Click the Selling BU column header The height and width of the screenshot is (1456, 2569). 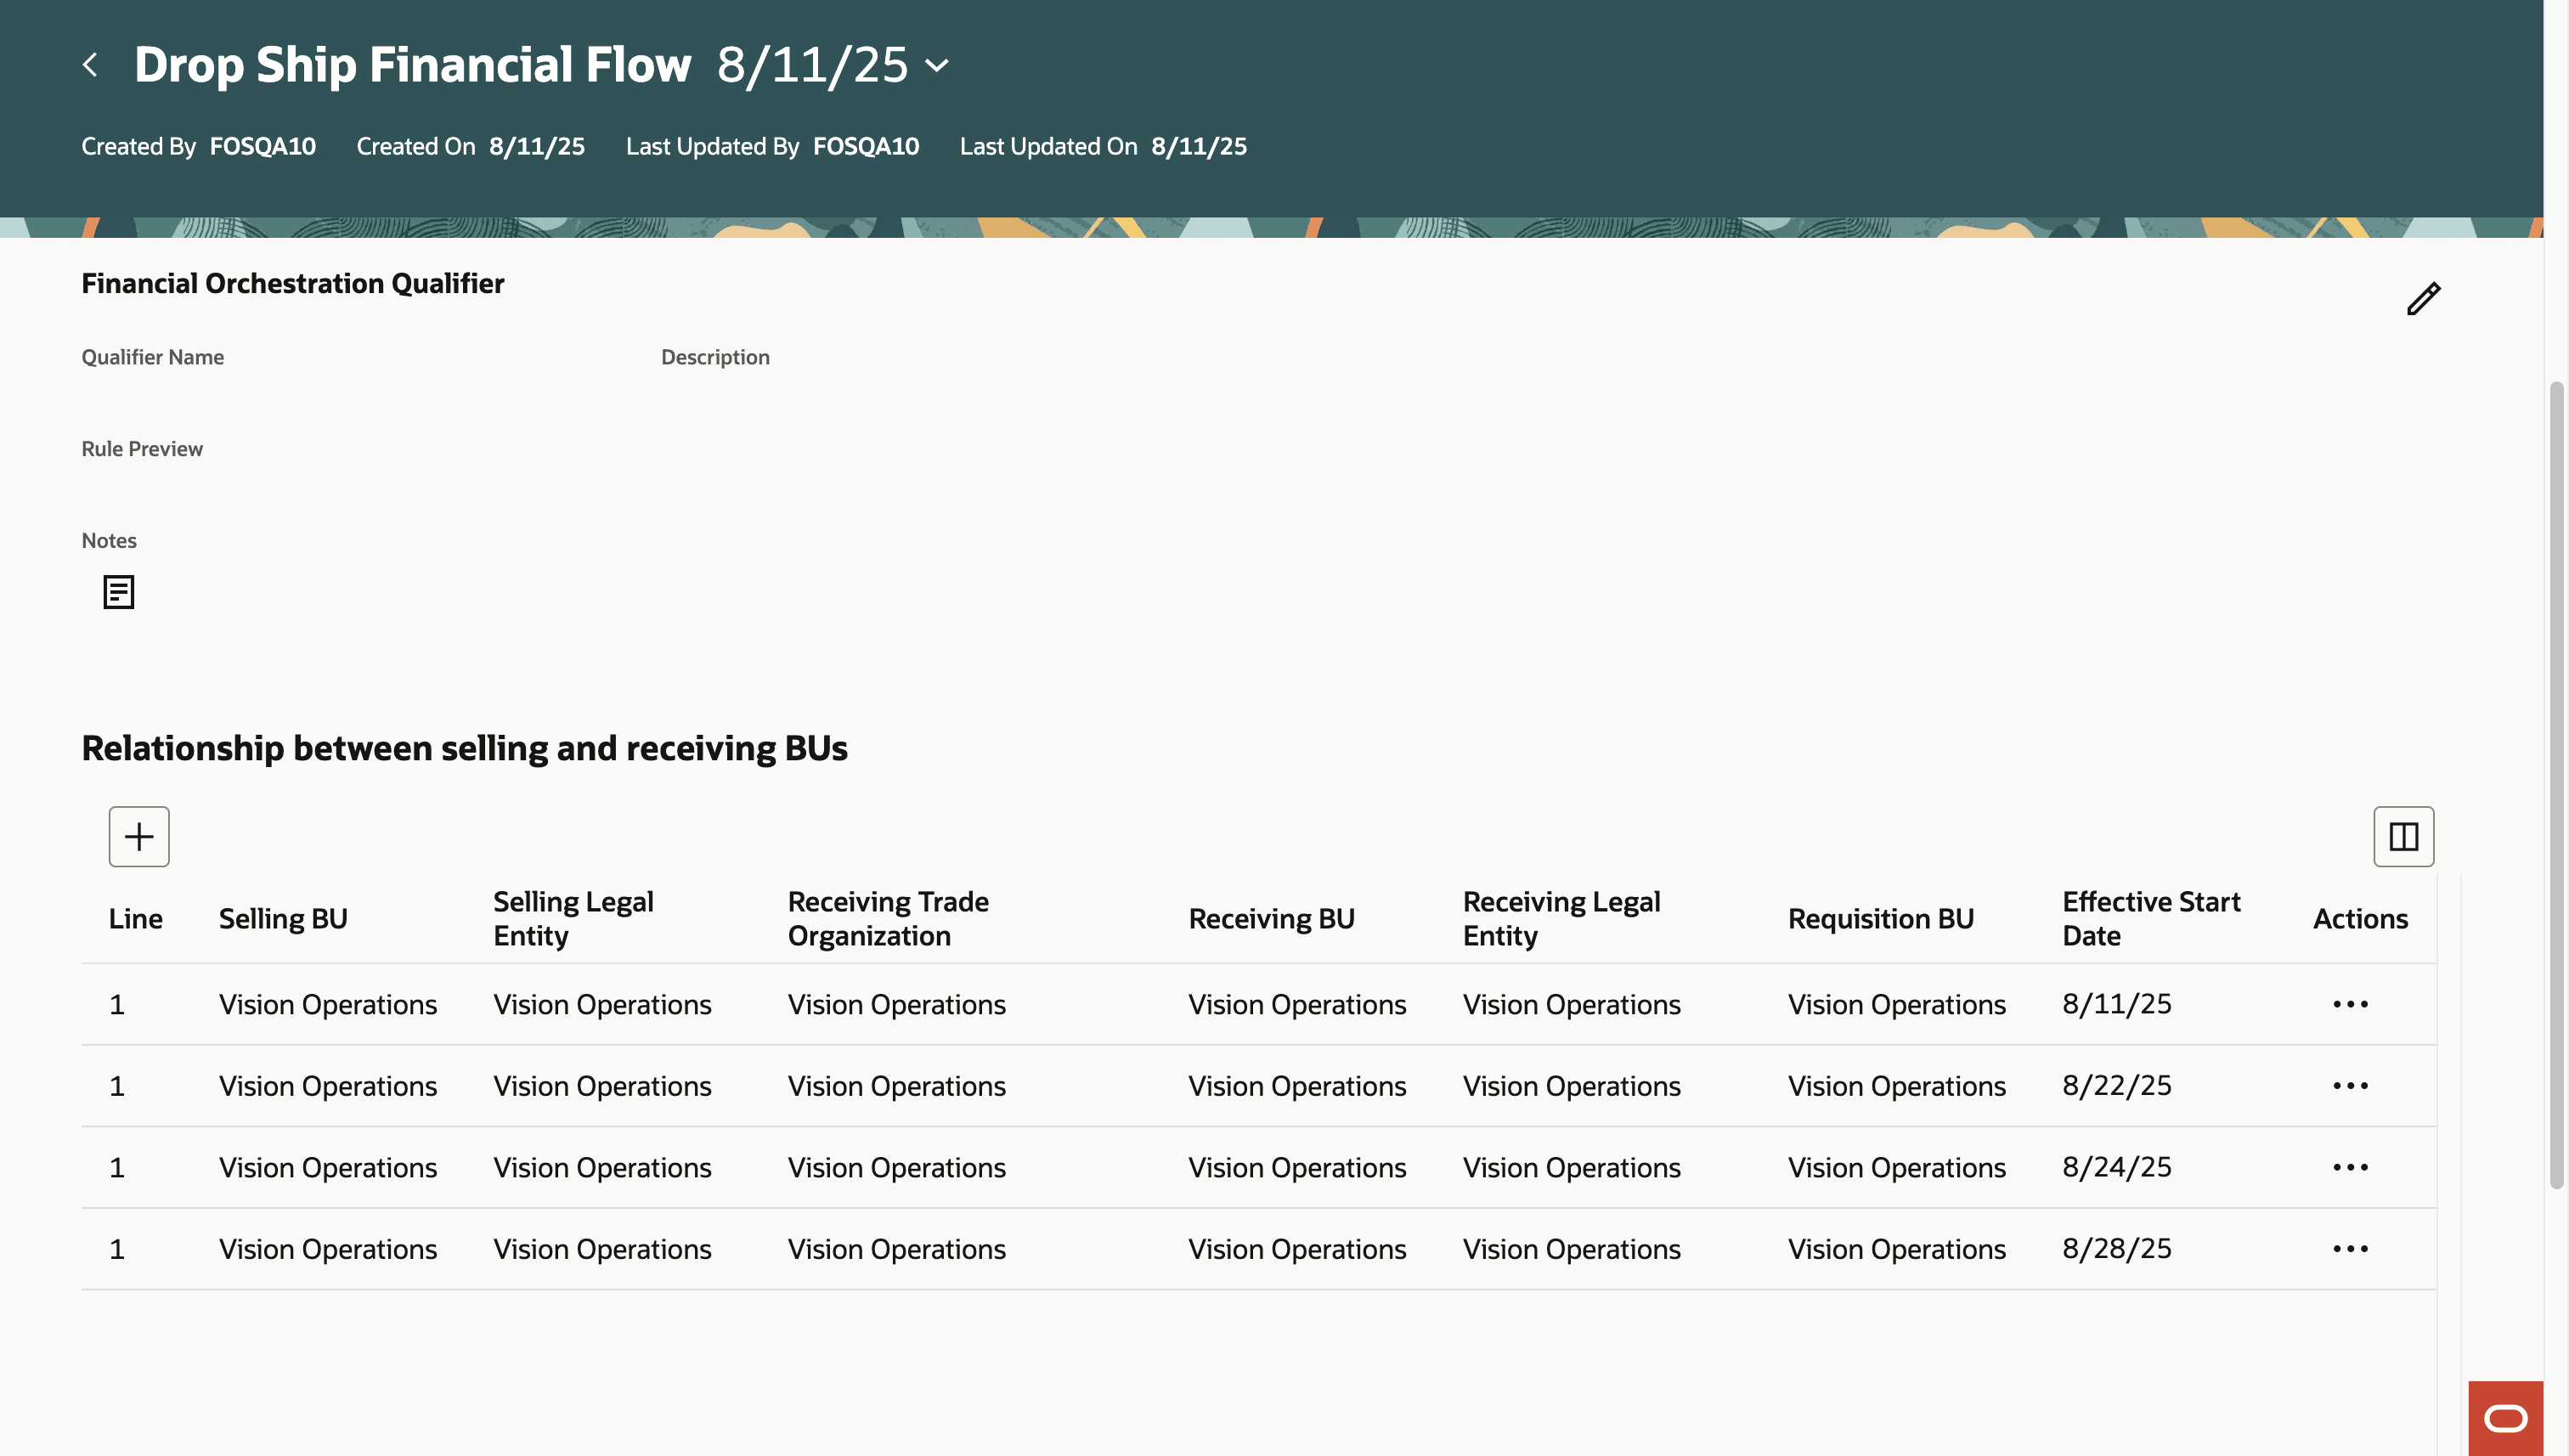[283, 918]
